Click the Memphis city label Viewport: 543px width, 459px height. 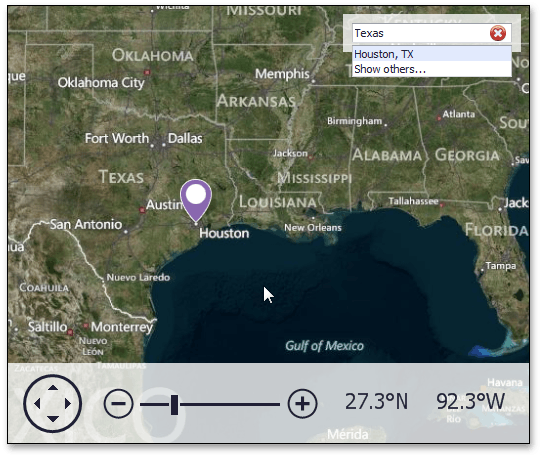pos(282,73)
